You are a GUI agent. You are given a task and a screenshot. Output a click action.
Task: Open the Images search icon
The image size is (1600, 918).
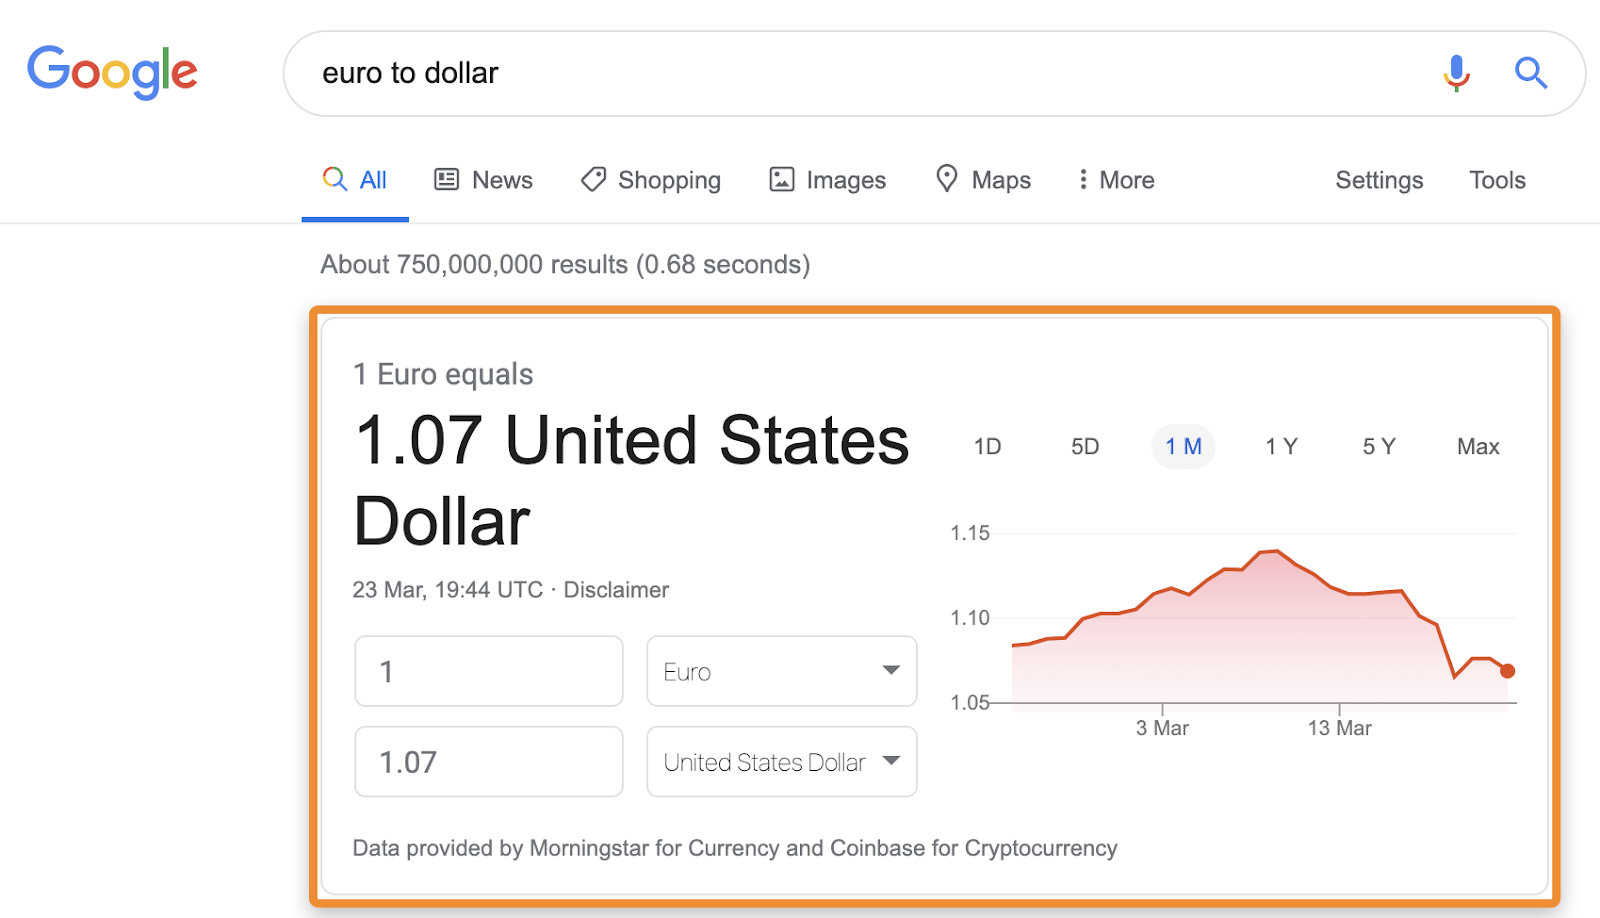pos(783,179)
